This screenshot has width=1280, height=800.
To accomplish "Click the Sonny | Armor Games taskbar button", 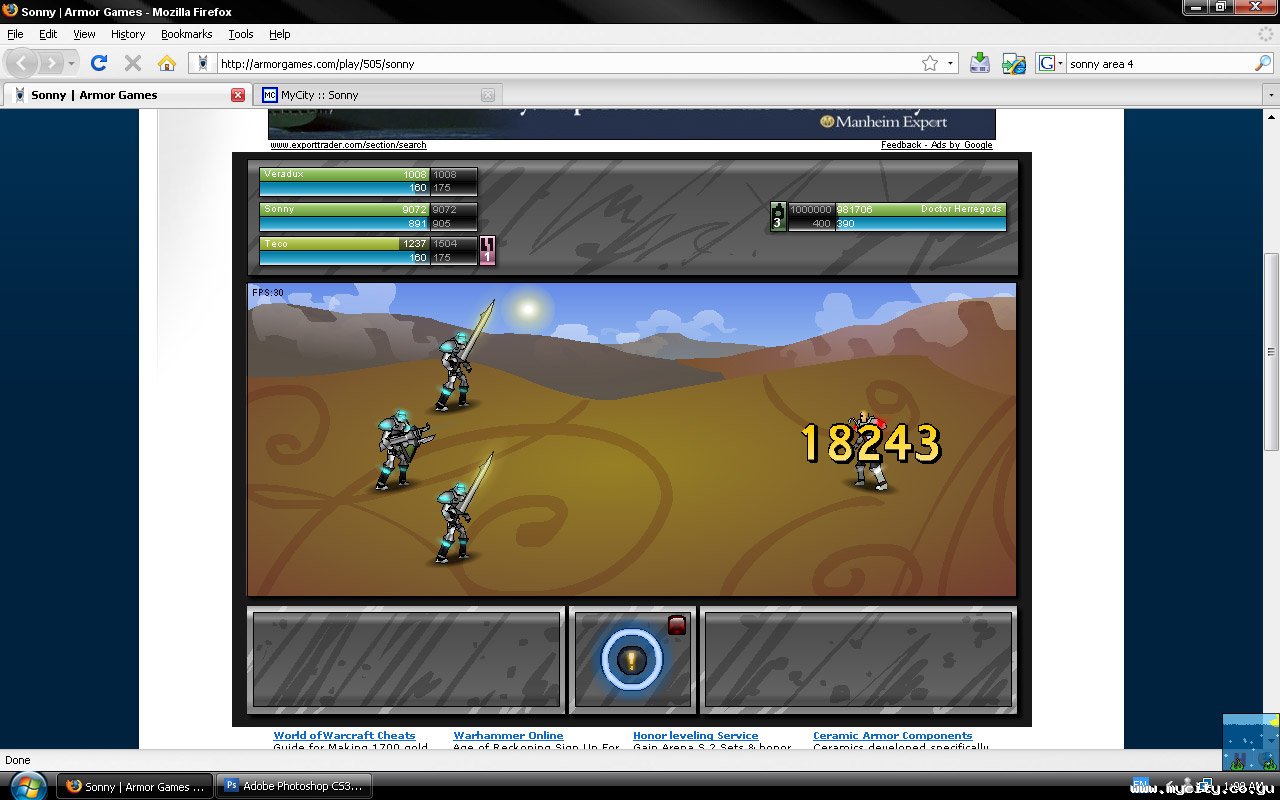I will [135, 786].
